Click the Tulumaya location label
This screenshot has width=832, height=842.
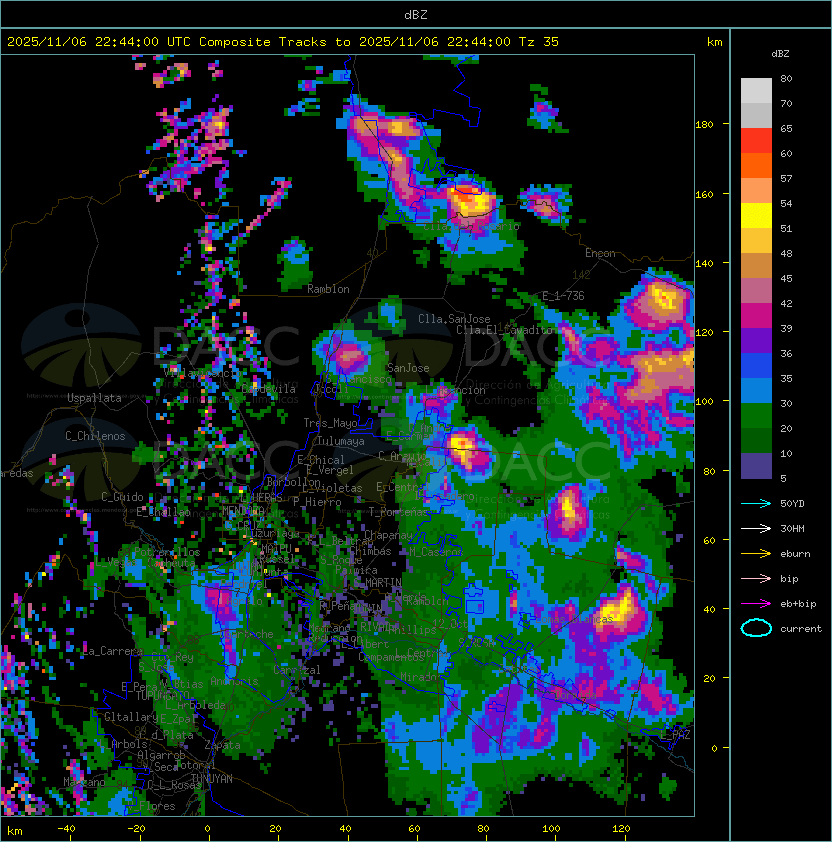341,441
